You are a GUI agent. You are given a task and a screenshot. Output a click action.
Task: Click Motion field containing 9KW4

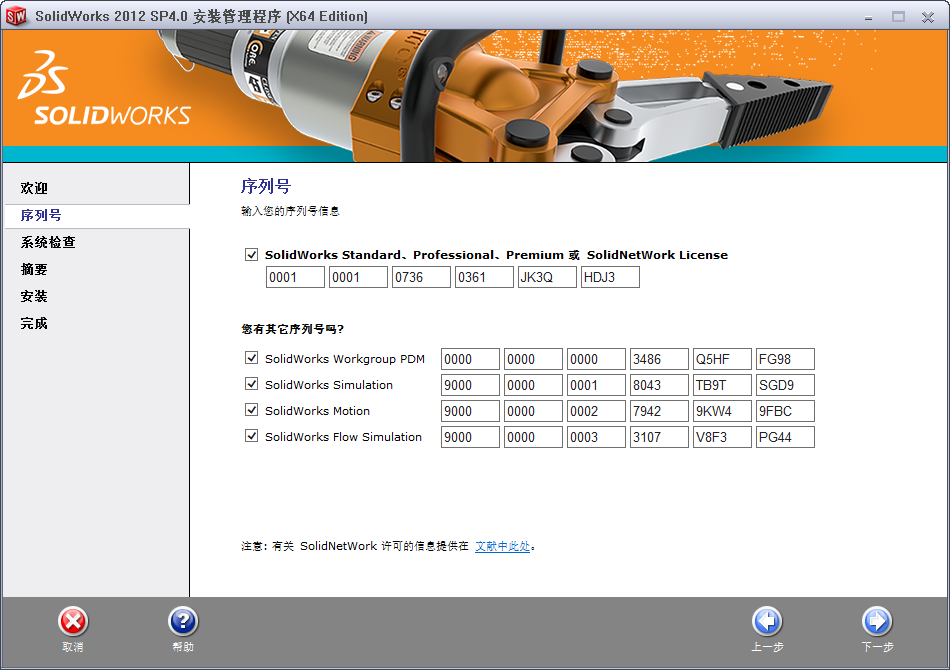[722, 411]
